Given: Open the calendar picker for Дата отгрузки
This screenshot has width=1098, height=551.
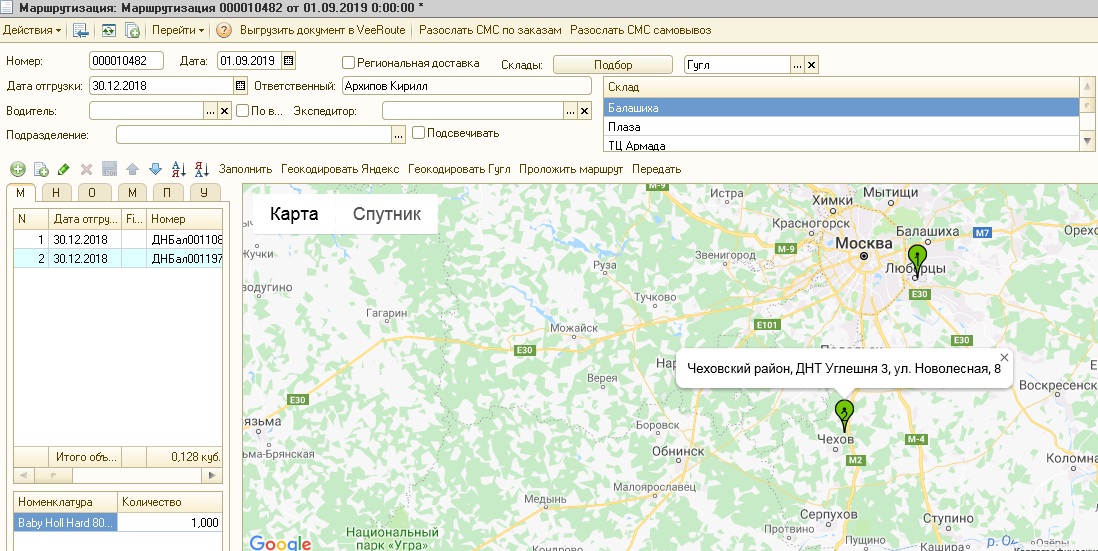Looking at the screenshot, I should 240,86.
